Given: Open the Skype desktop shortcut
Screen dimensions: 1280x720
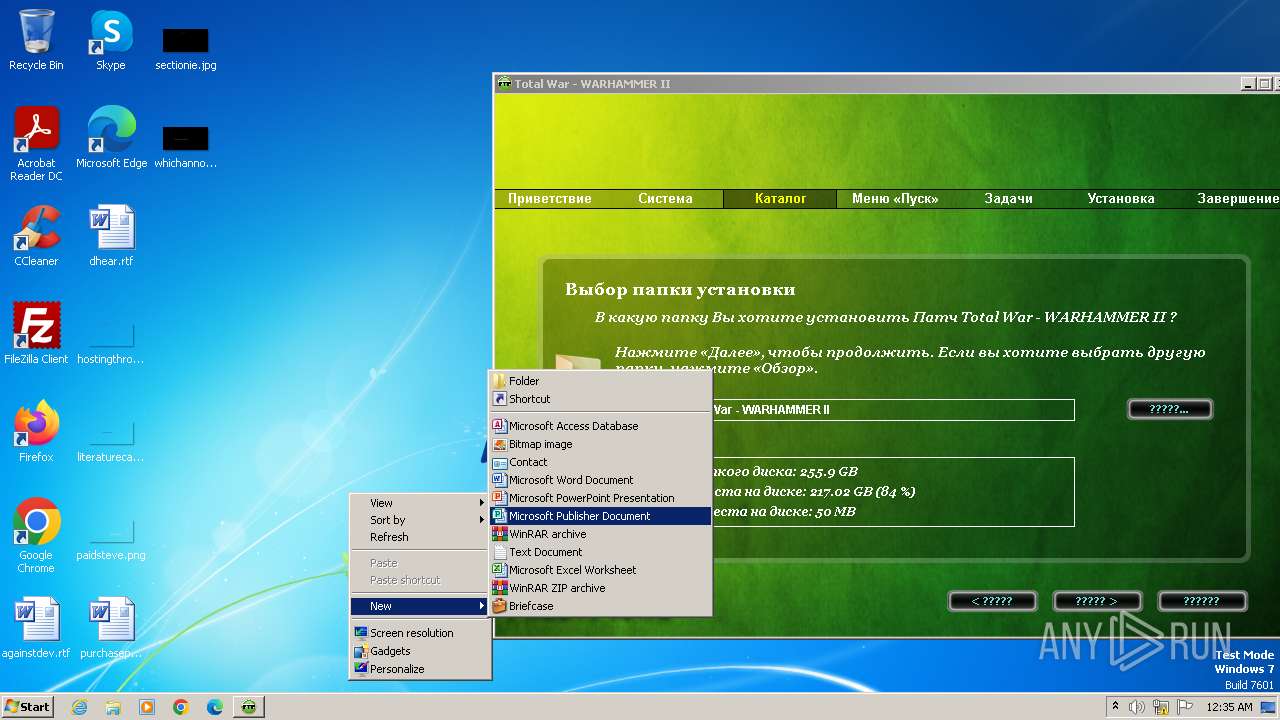Looking at the screenshot, I should 110,40.
